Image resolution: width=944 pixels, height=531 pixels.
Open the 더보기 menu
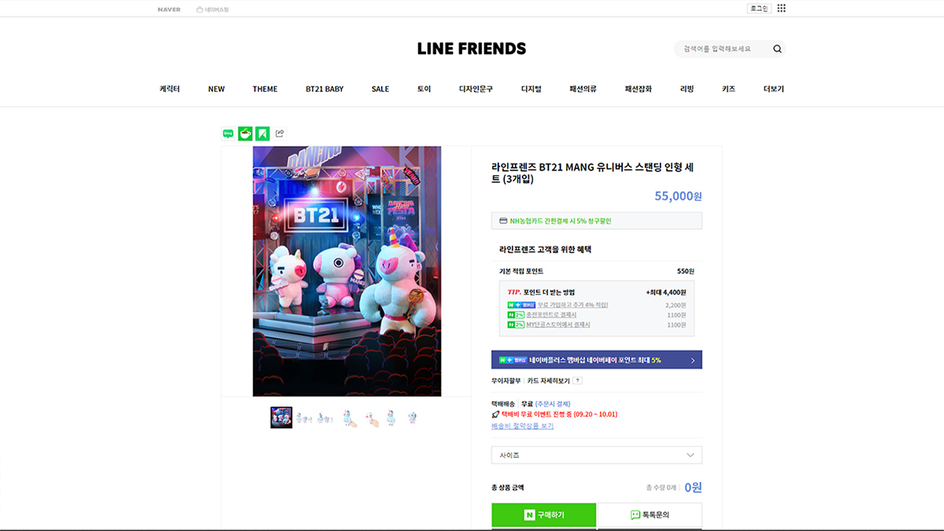774,89
